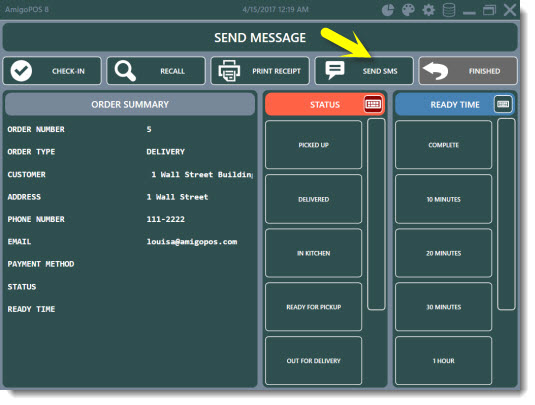Screen dimensions: 535x405
Task: Click the Ready Time list scrollbar
Action: [x=506, y=214]
